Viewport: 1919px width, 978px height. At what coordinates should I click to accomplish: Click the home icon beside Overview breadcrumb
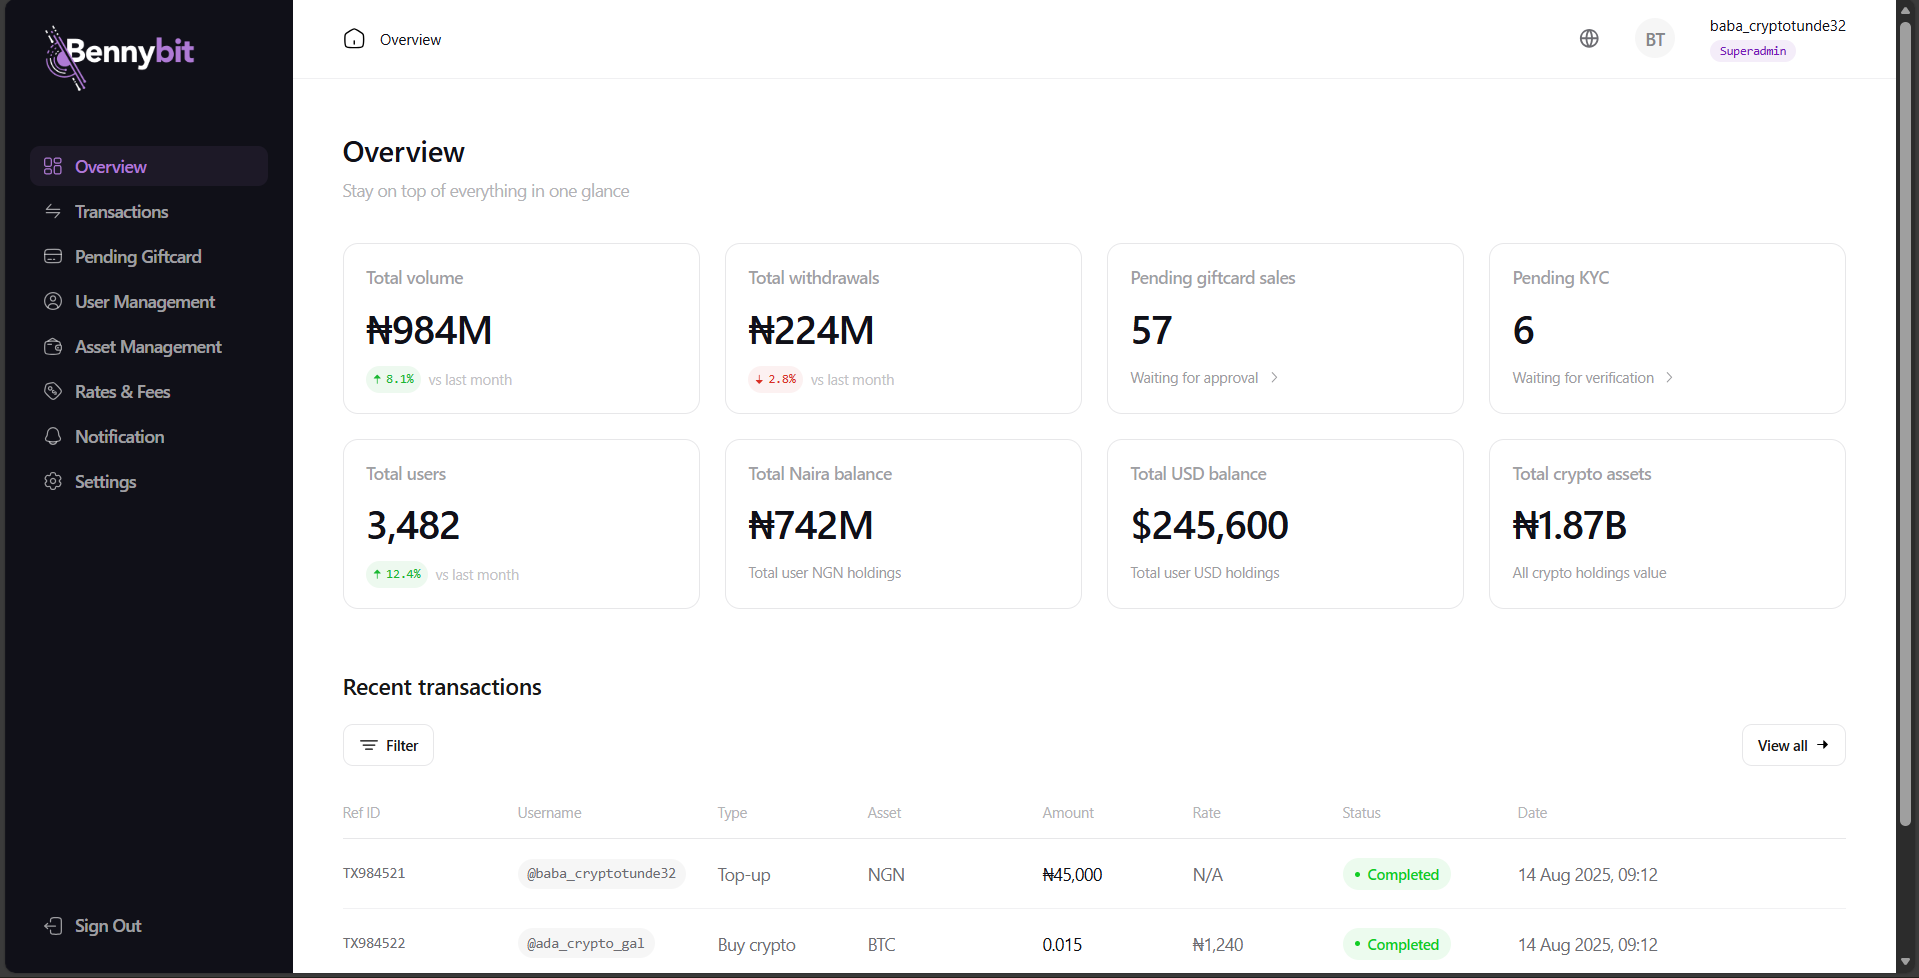click(353, 38)
